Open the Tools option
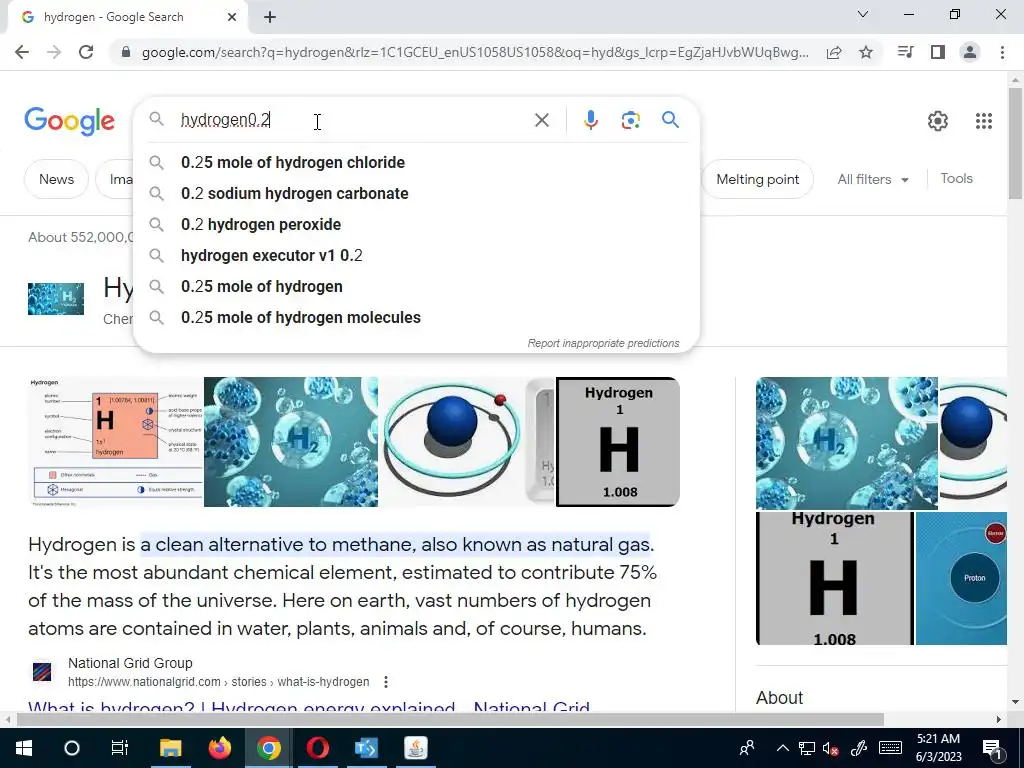Screen dimensions: 1024x768 tap(956, 178)
